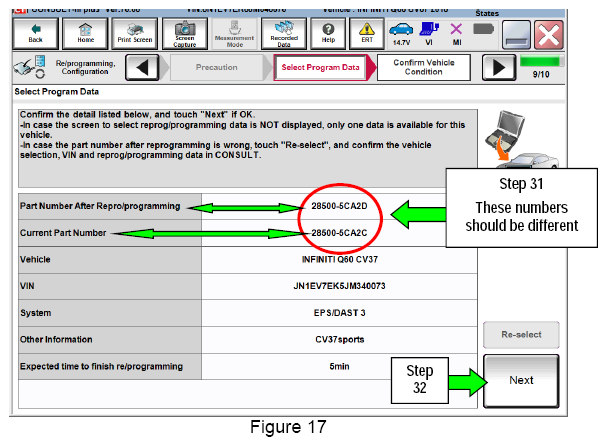Click the MI status indicator

tap(456, 34)
